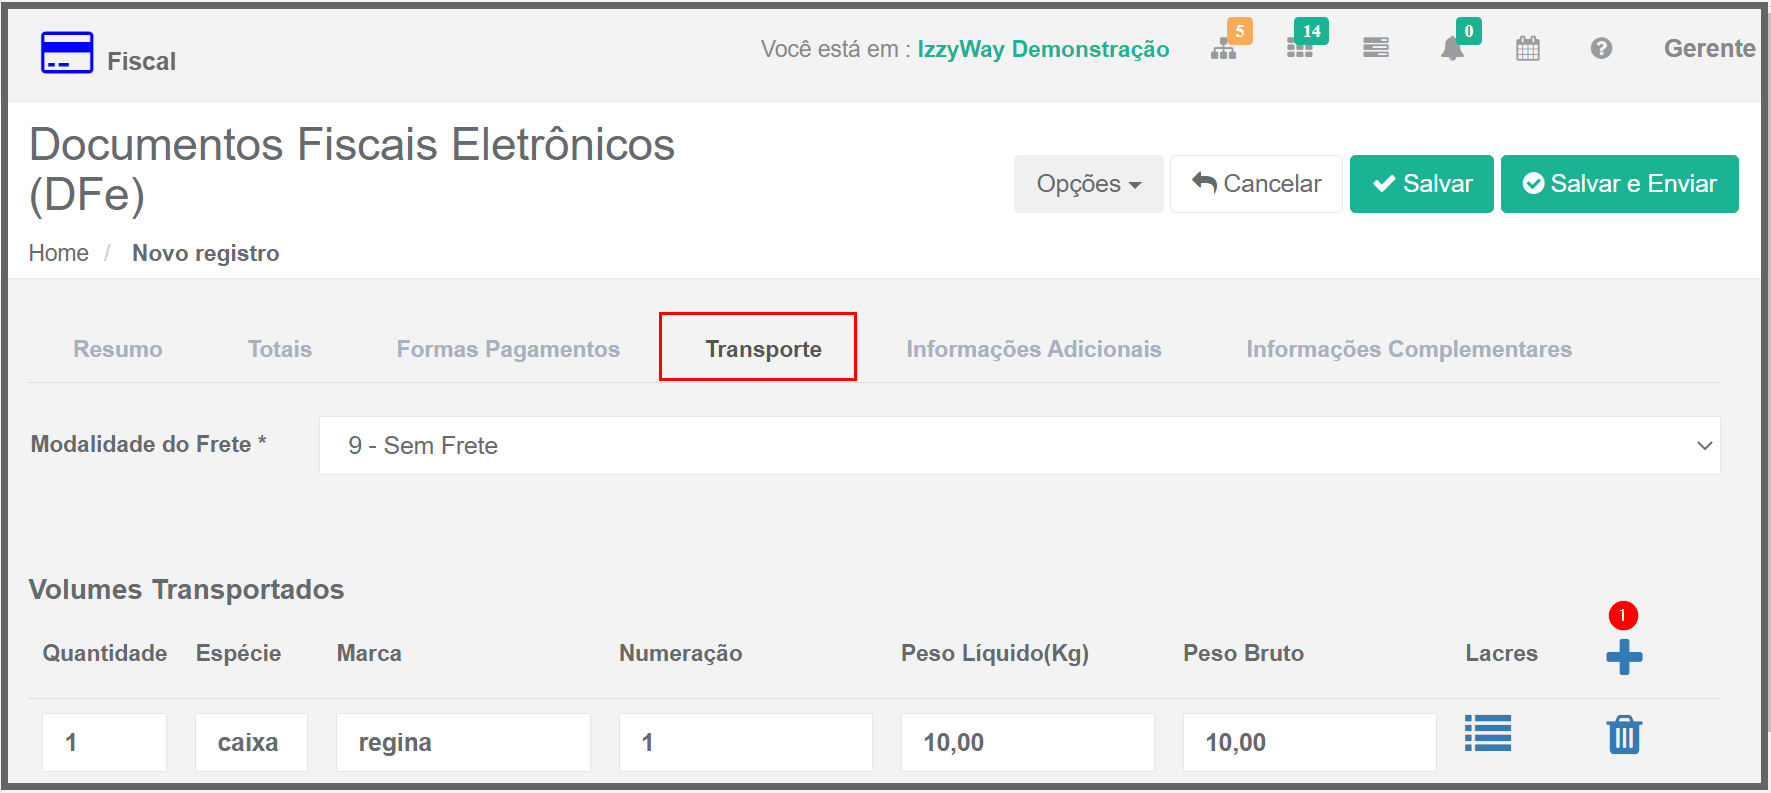Image resolution: width=1771 pixels, height=793 pixels.
Task: Open the Gerente user menu
Action: 1708,48
